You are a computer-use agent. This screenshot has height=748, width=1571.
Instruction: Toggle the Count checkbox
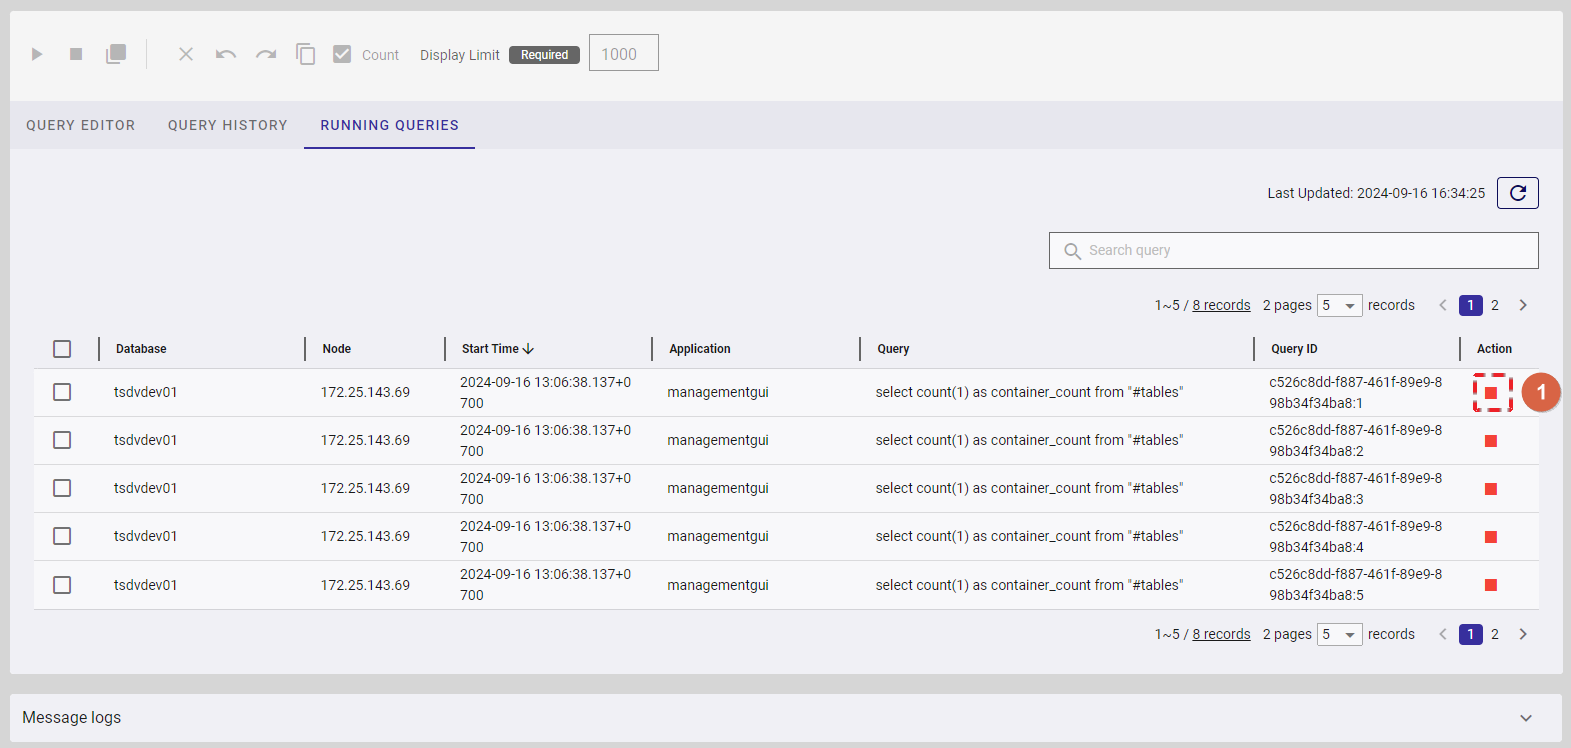(342, 54)
